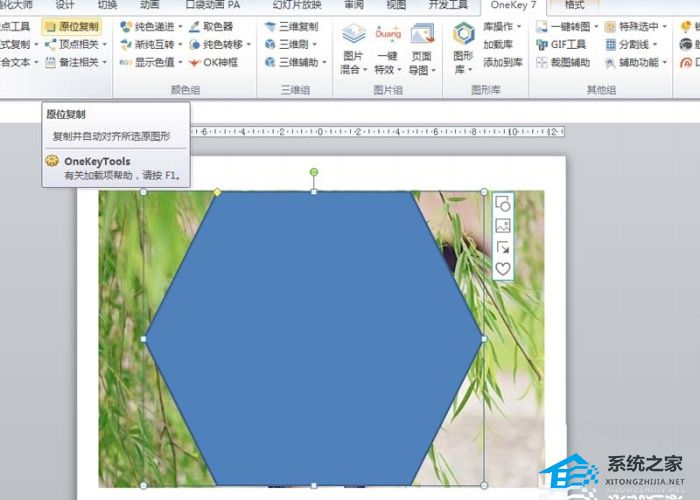Launch the OK神框 tool
Image resolution: width=700 pixels, height=500 pixels.
tap(213, 62)
